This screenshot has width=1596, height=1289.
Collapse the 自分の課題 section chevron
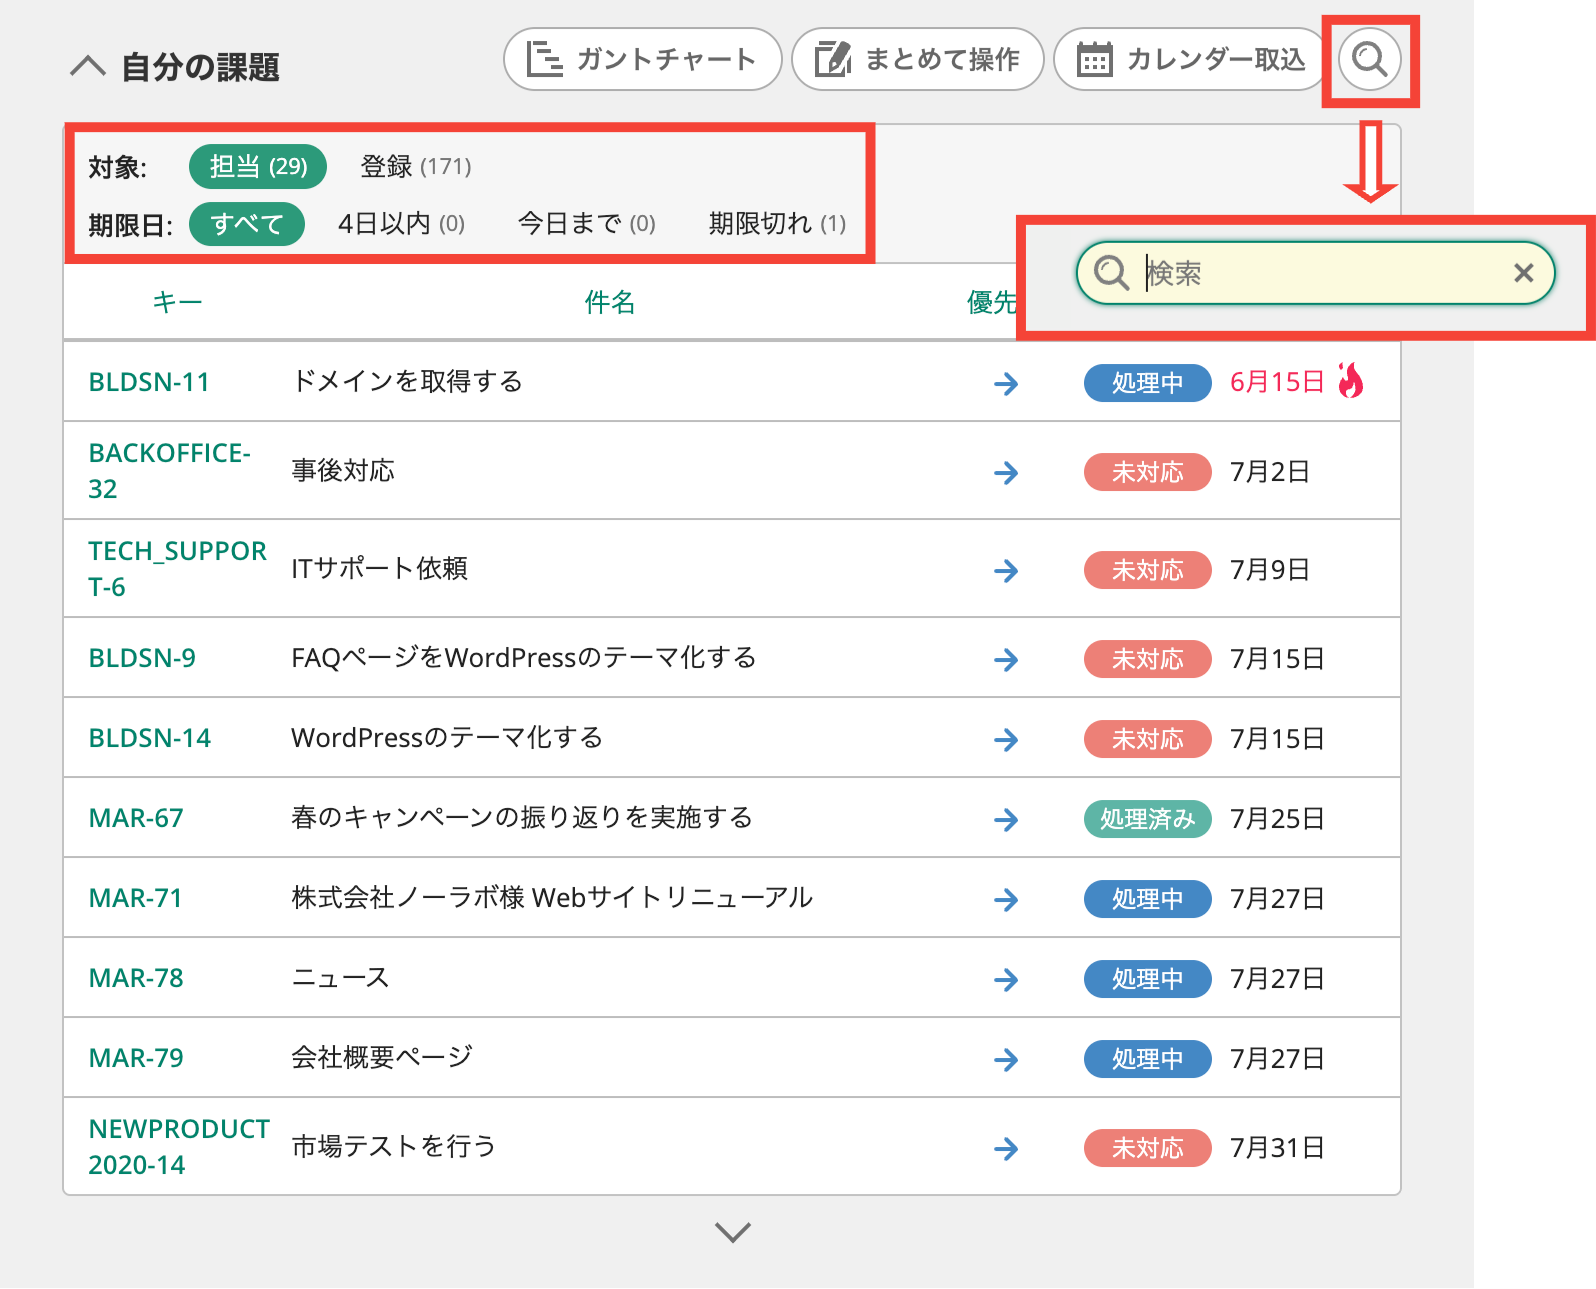pyautogui.click(x=88, y=67)
